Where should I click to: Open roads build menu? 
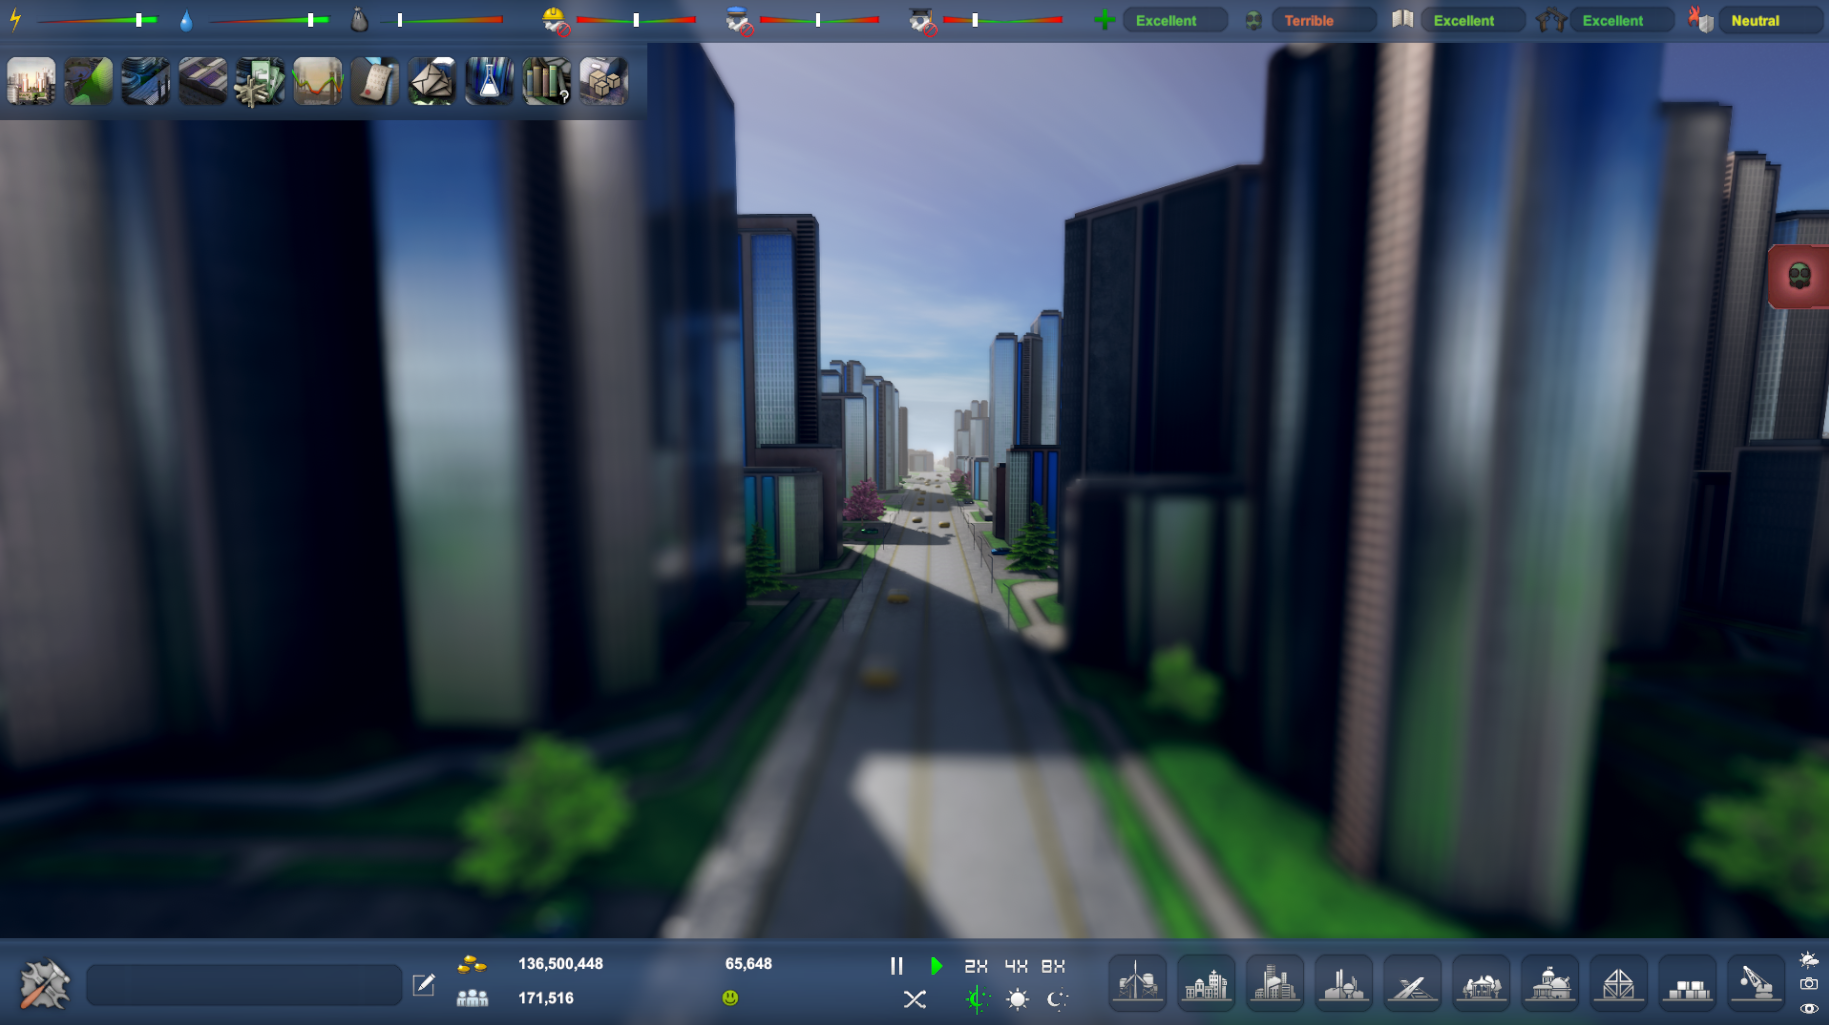coord(1412,984)
